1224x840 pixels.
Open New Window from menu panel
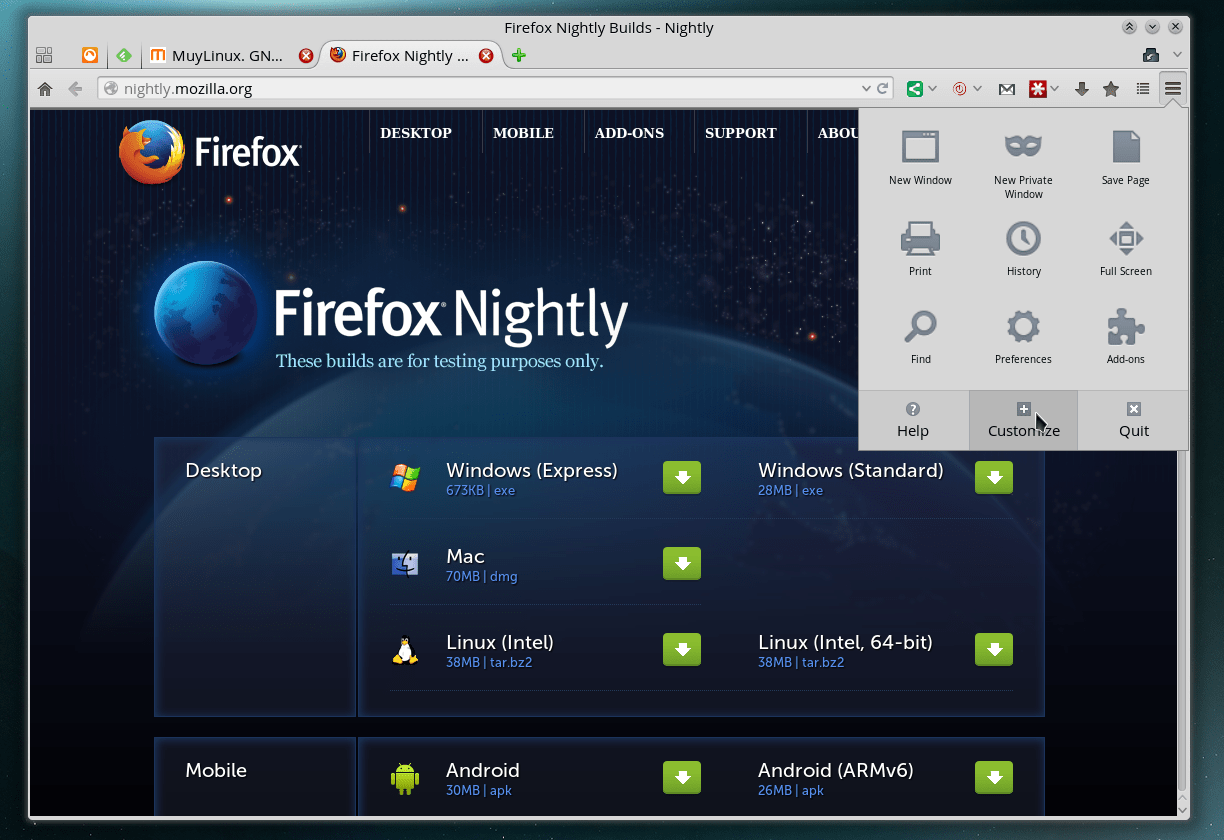tap(920, 158)
